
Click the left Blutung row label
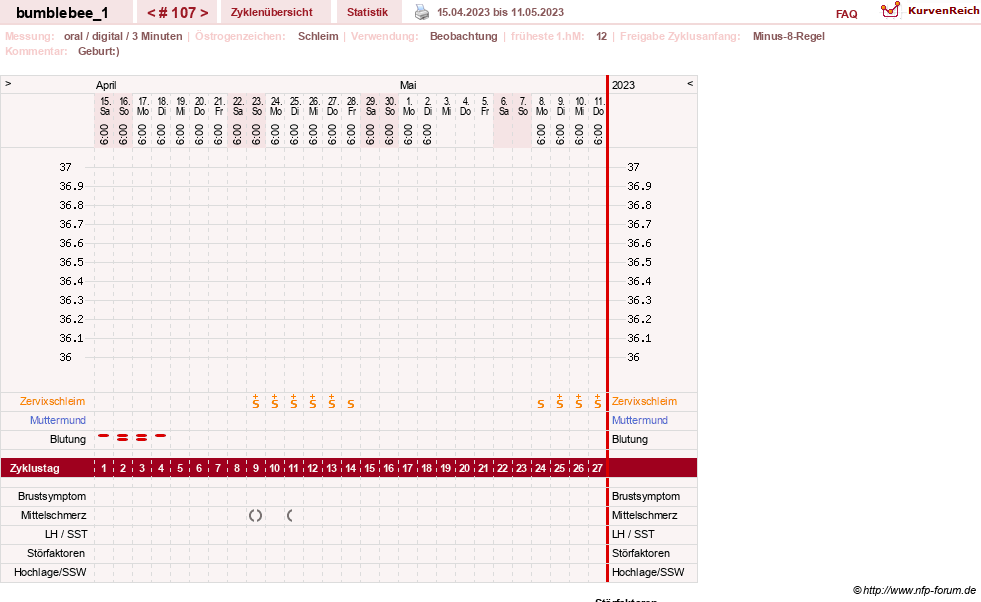coord(68,439)
